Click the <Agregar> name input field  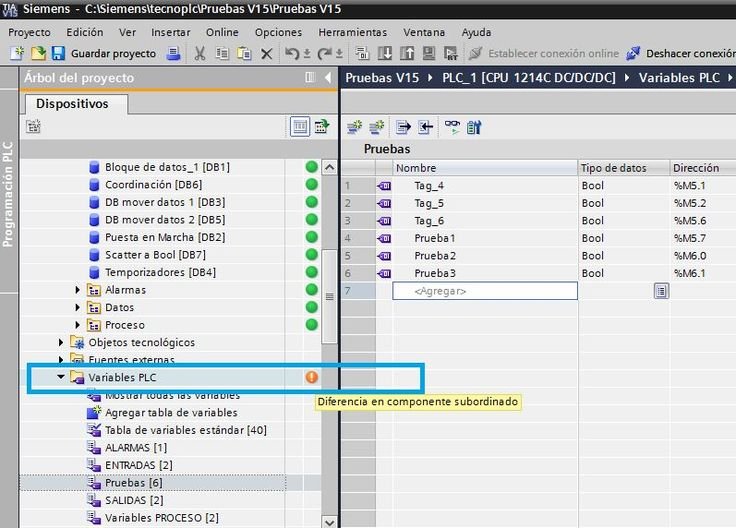coord(485,291)
